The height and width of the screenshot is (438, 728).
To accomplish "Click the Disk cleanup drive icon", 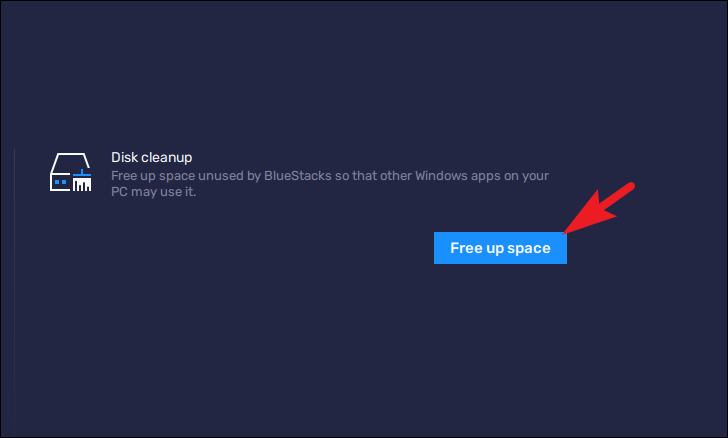I will 71,172.
